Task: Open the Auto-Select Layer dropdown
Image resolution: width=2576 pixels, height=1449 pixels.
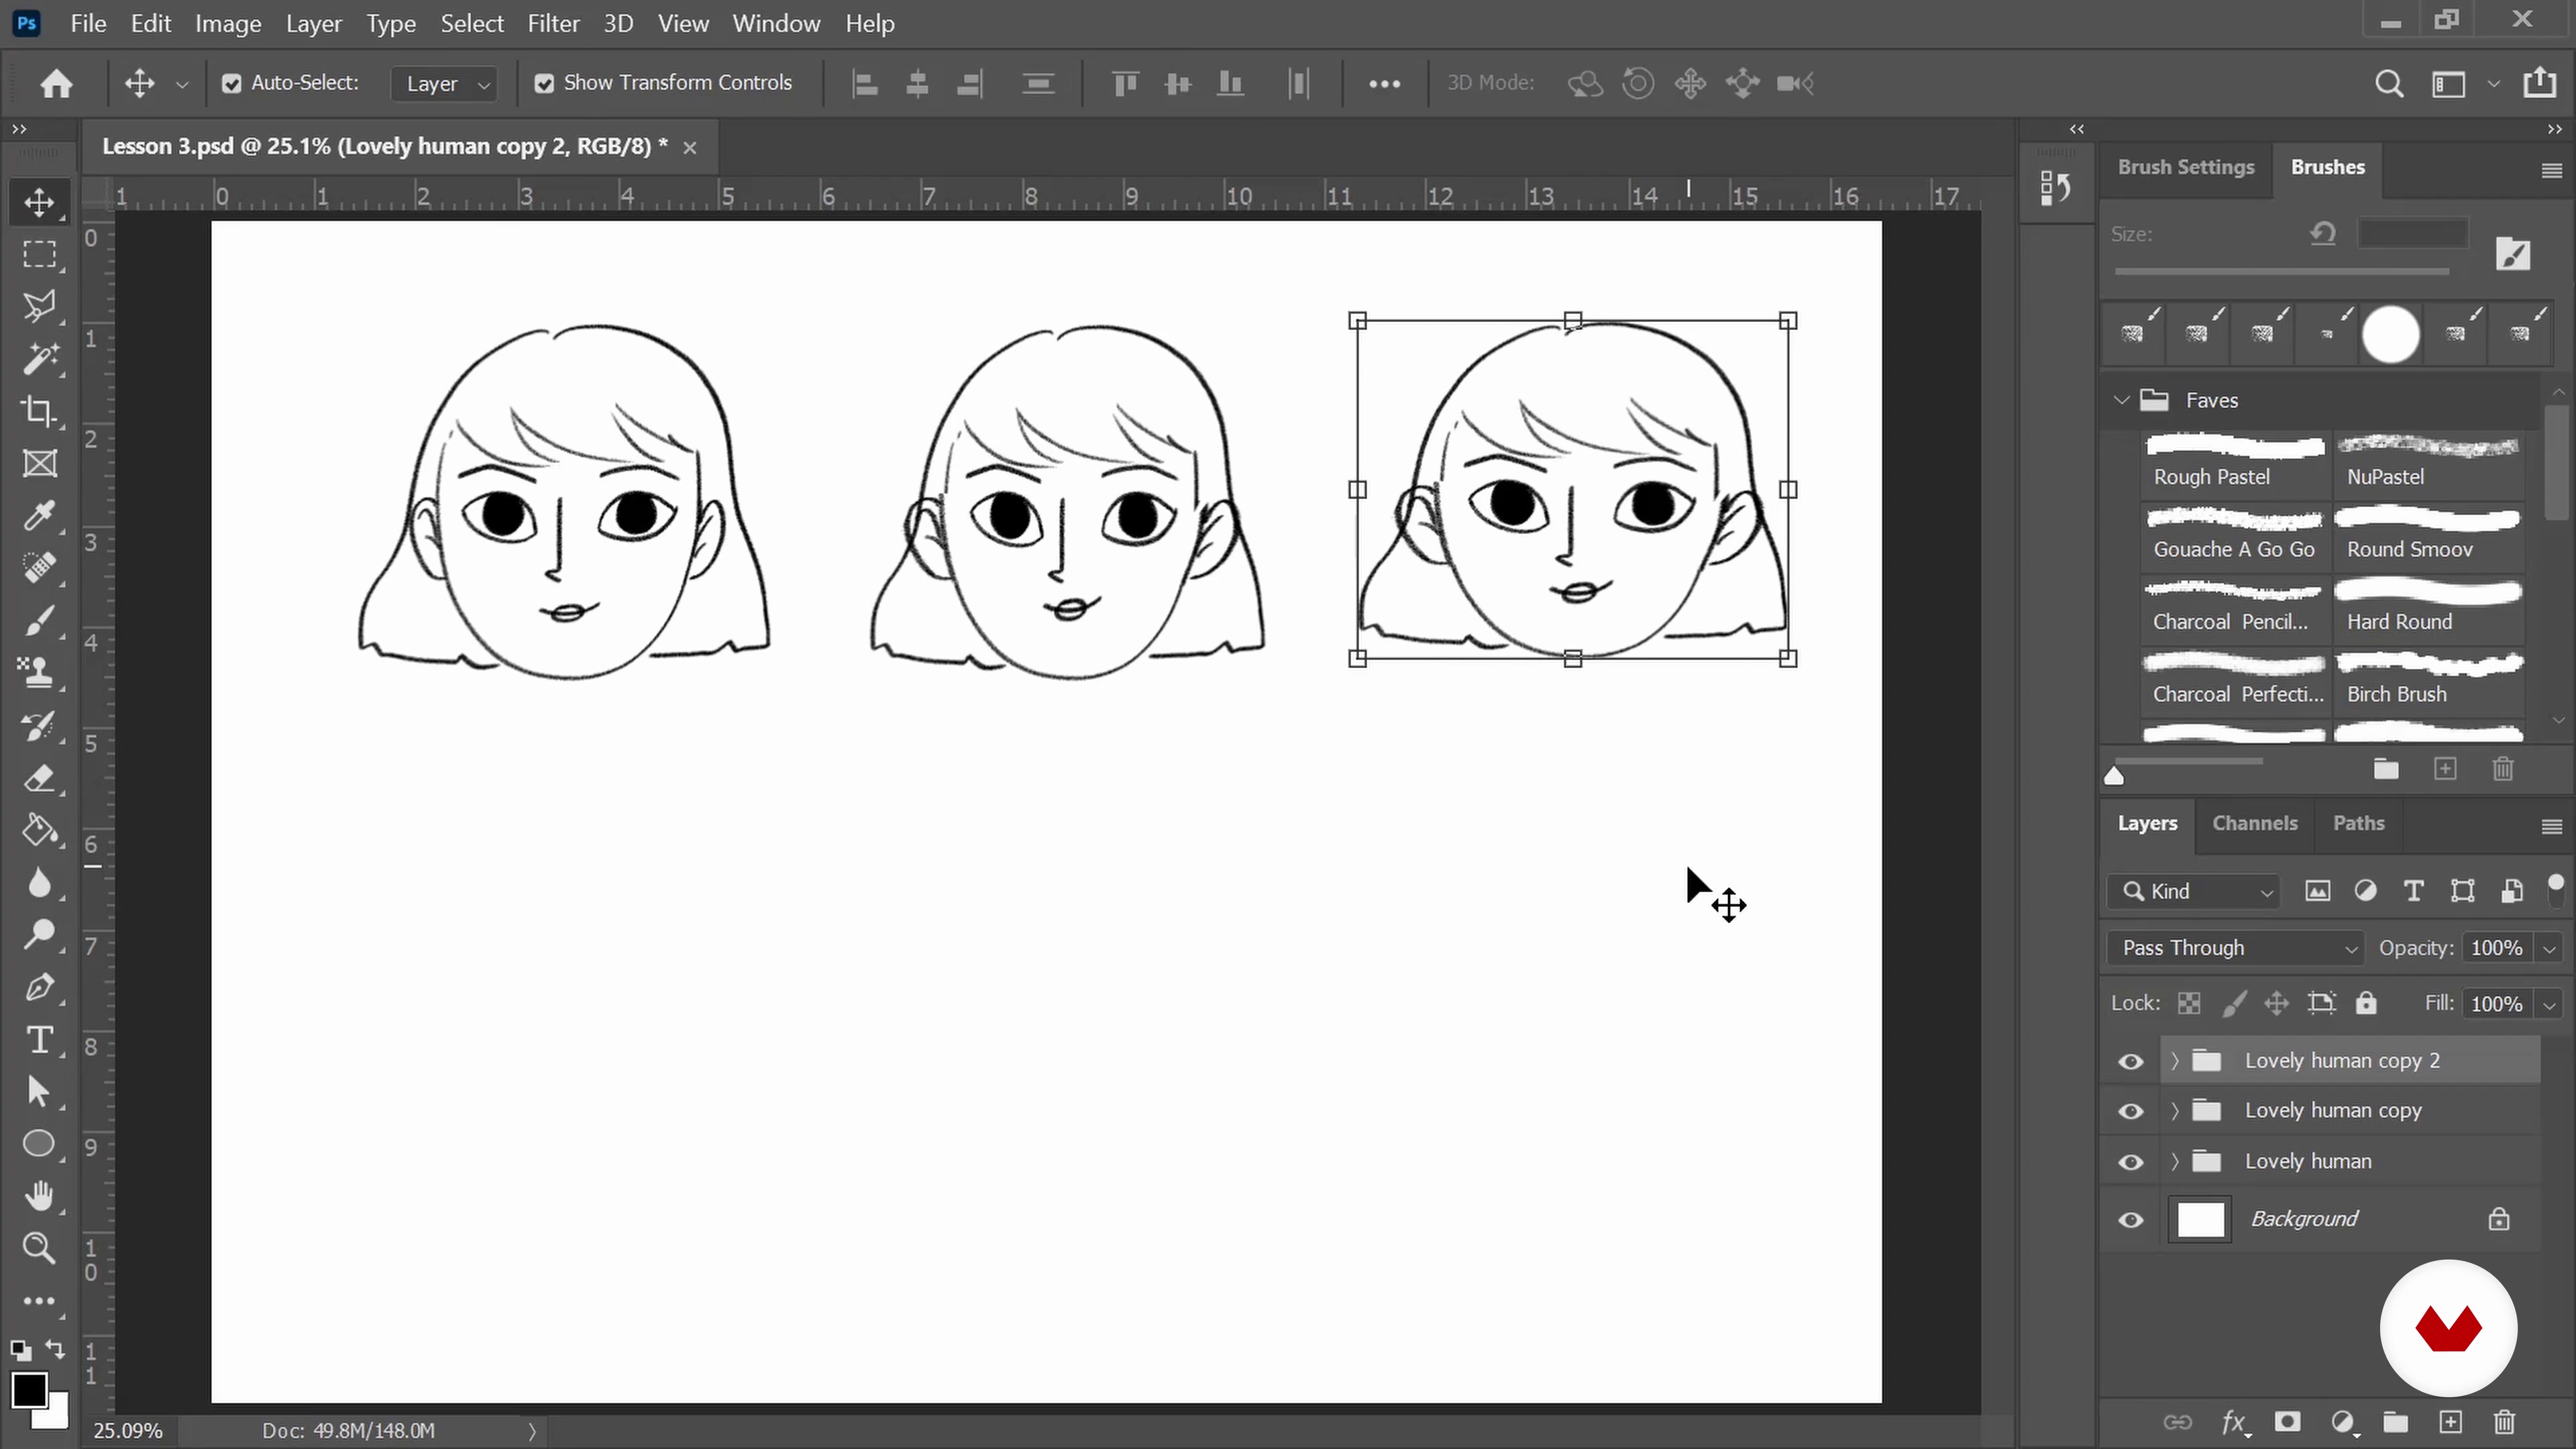Action: (444, 84)
